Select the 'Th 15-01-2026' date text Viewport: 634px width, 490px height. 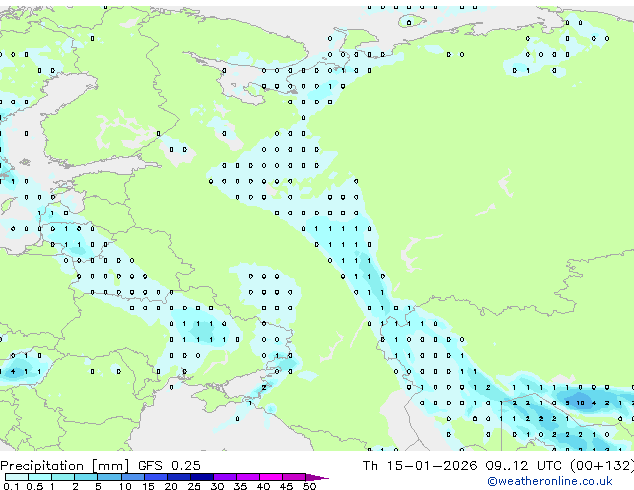(x=420, y=466)
